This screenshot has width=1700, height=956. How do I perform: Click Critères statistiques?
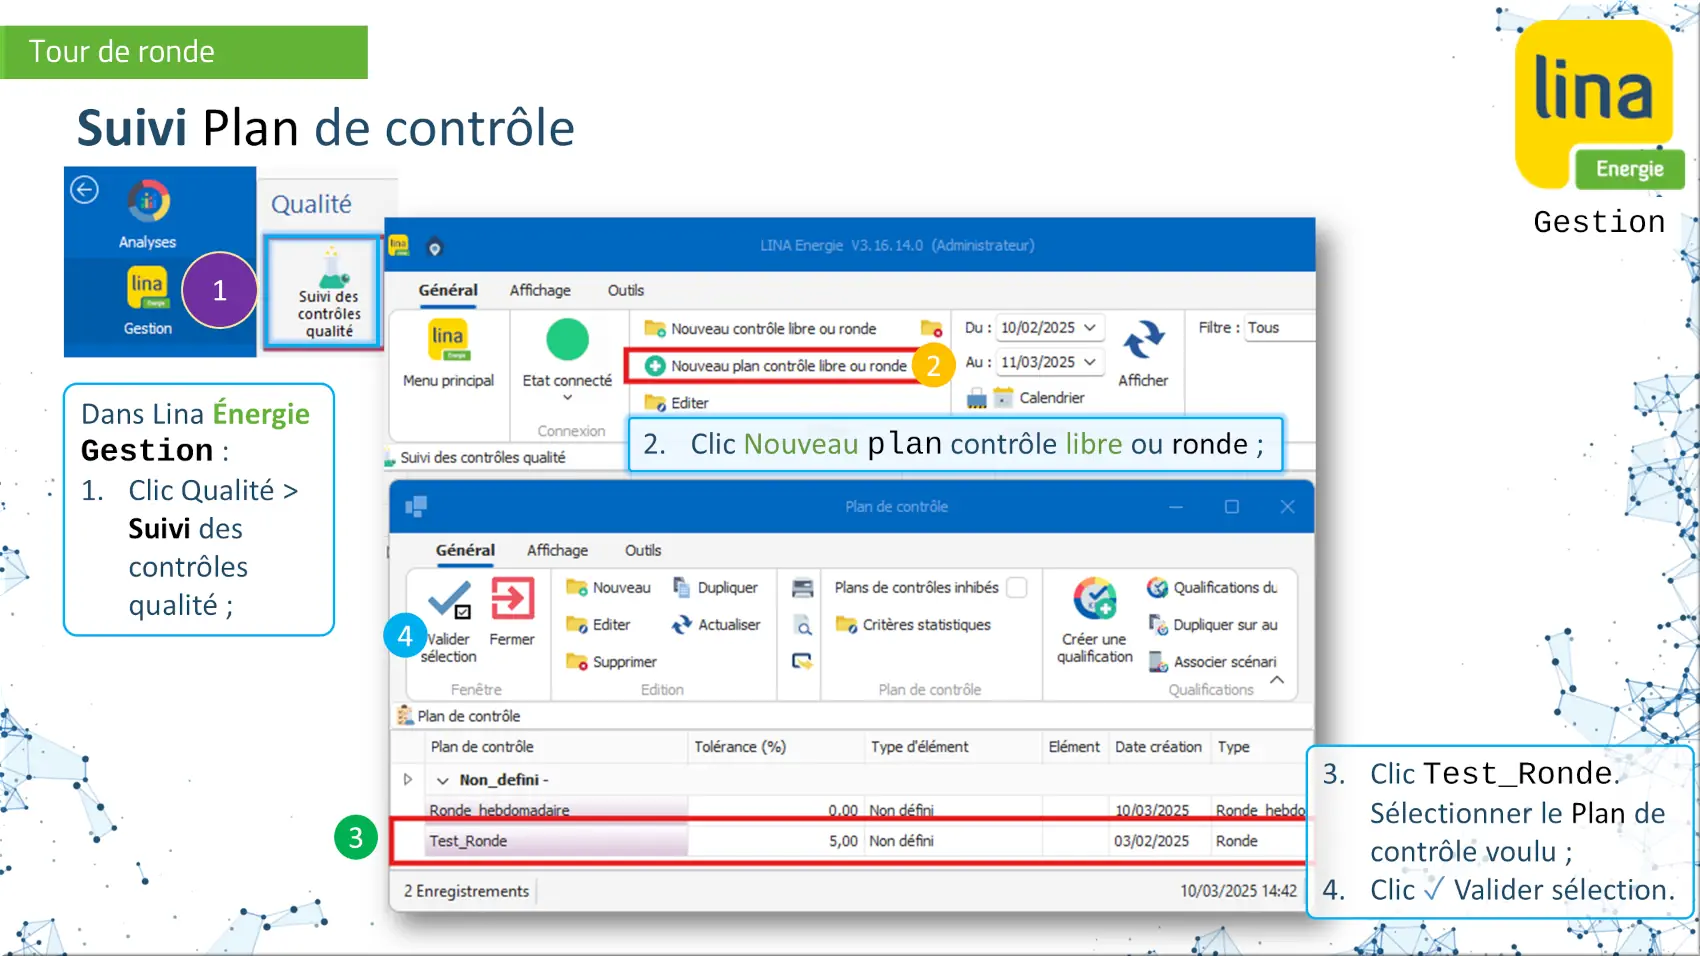[913, 625]
